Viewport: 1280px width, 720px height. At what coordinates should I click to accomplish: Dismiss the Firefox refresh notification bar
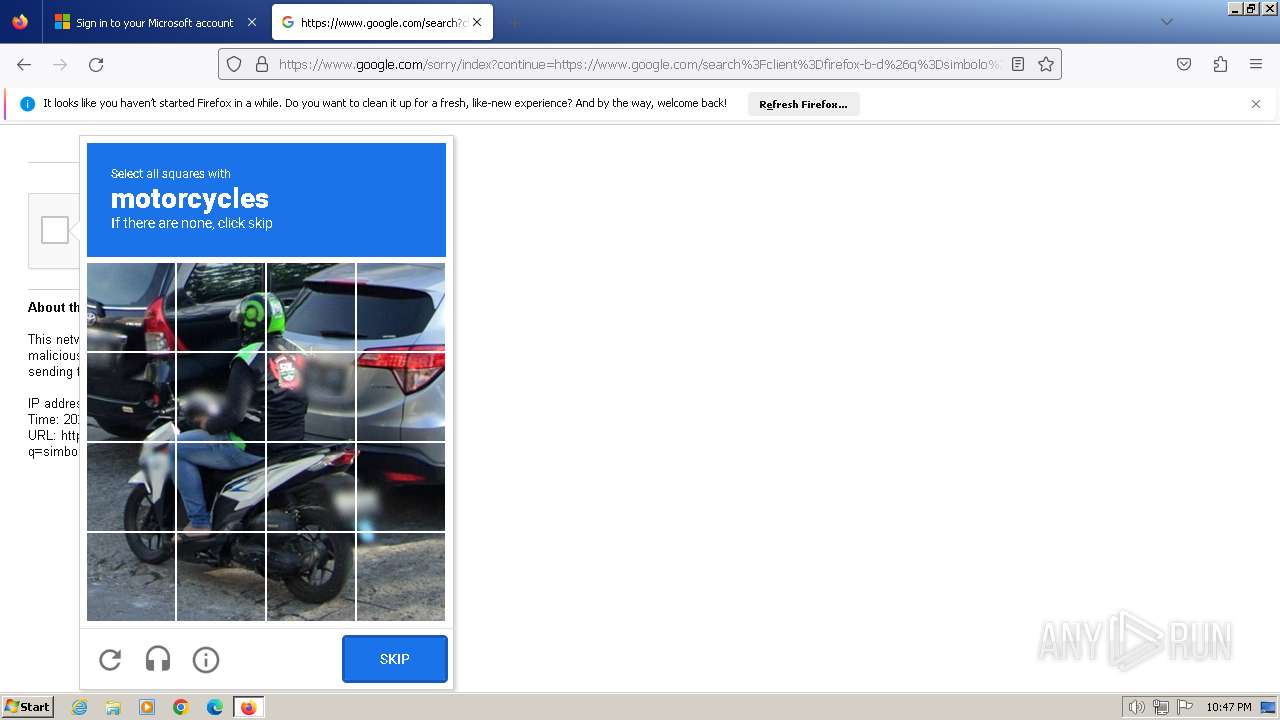(x=1256, y=104)
